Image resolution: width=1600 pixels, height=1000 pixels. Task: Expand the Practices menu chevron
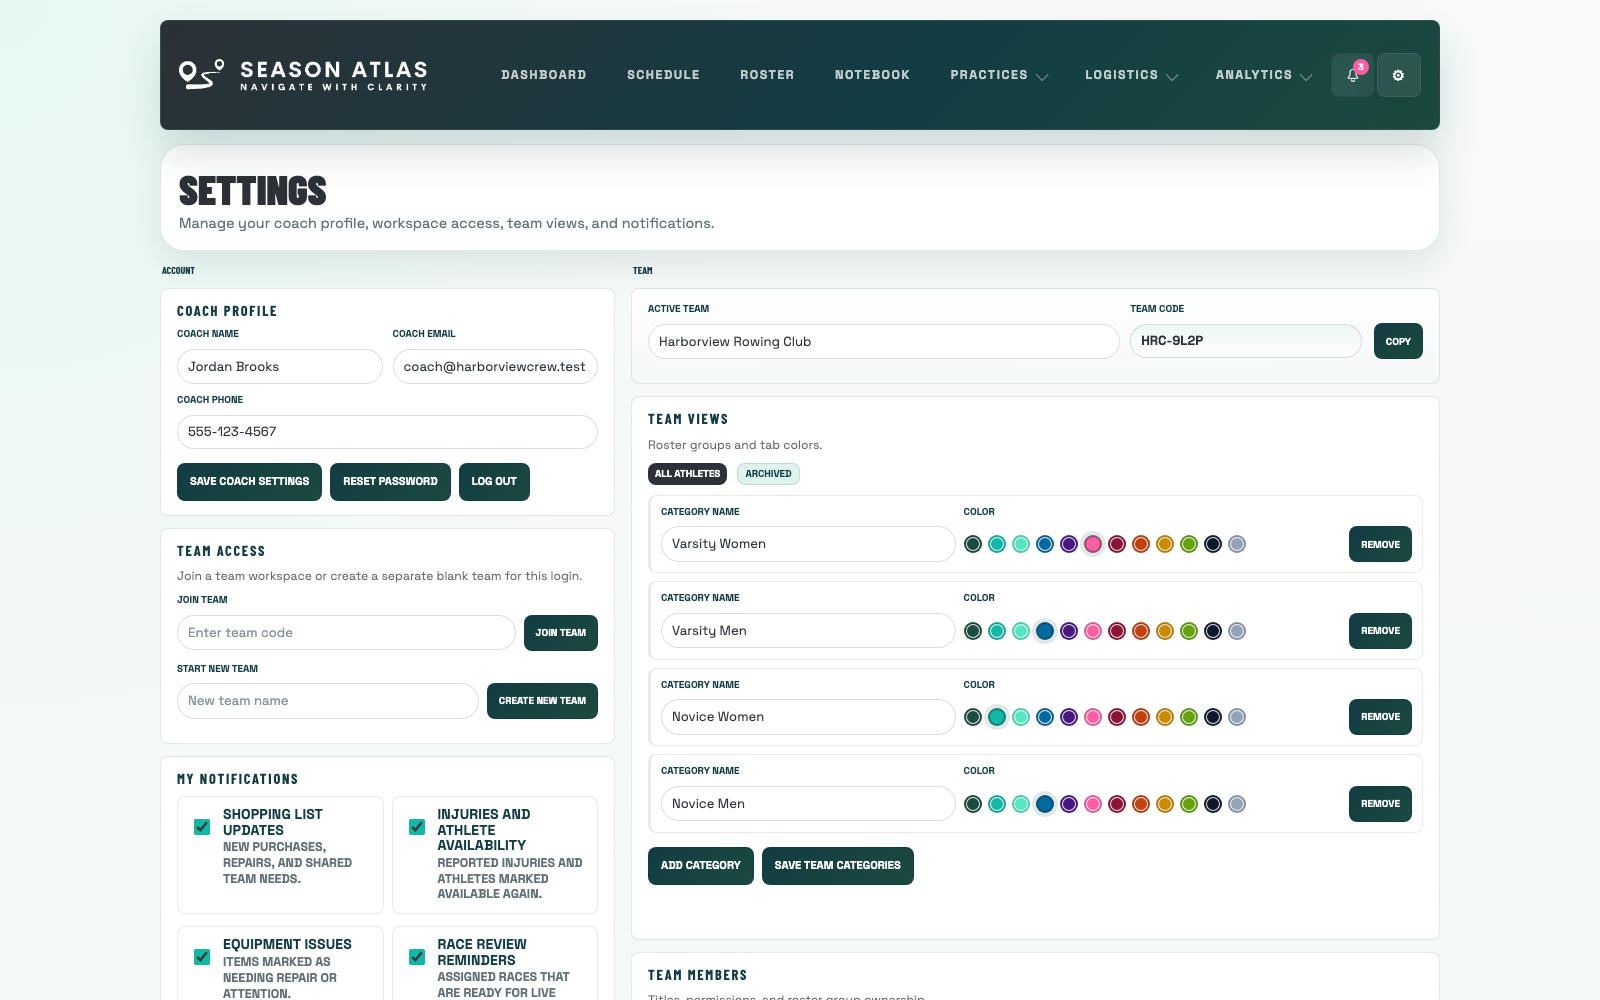coord(1042,77)
